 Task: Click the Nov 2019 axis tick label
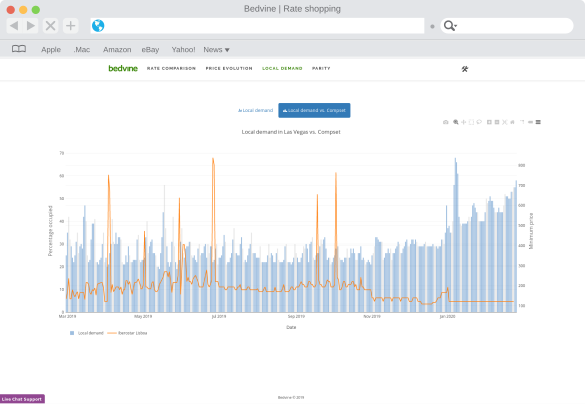coord(372,316)
